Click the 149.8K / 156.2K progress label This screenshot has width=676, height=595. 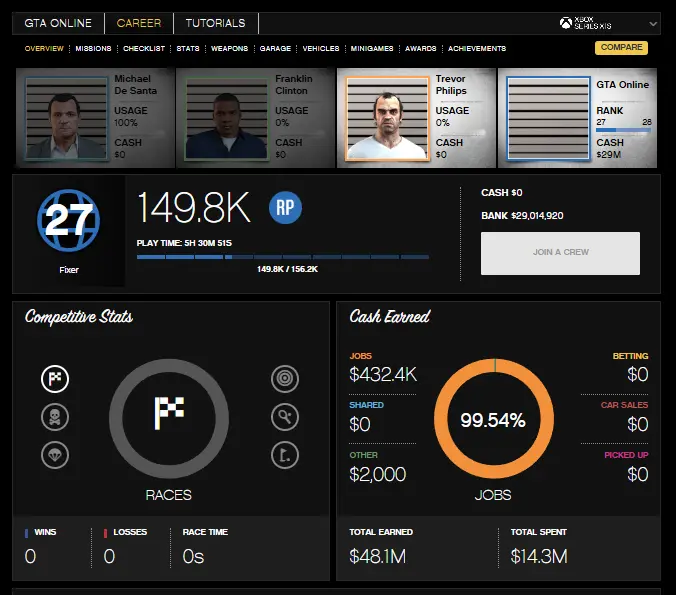[x=287, y=269]
